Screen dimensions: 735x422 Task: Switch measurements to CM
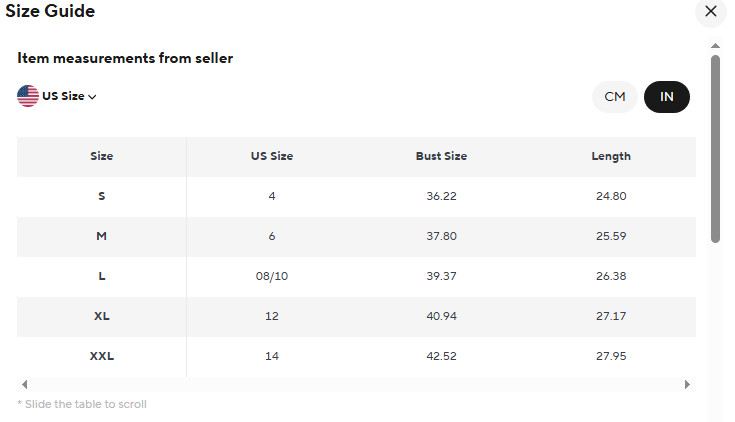click(x=614, y=96)
